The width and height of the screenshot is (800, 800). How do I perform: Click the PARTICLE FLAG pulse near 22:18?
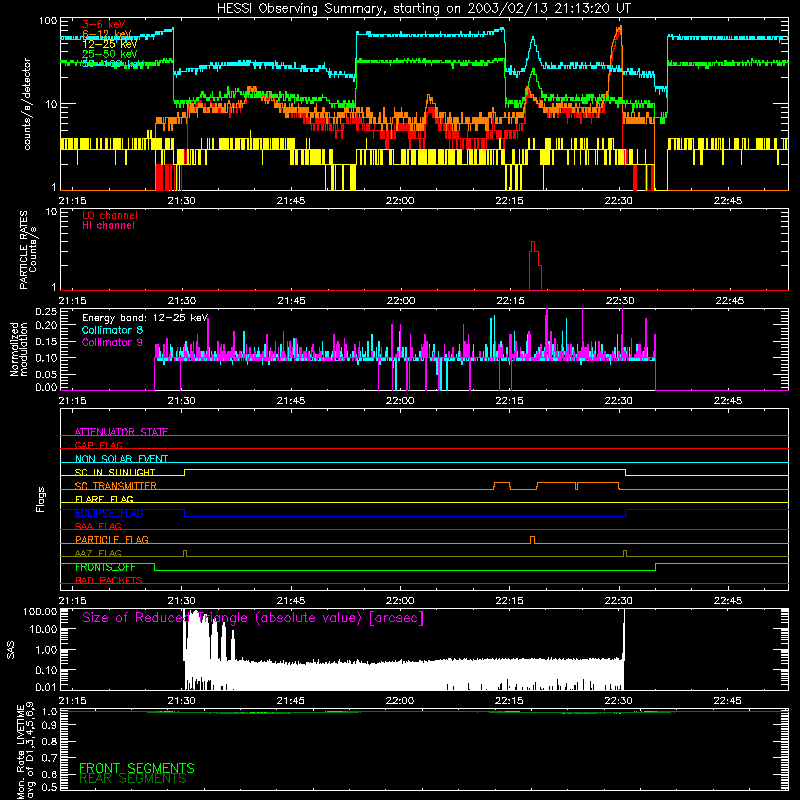[x=533, y=540]
